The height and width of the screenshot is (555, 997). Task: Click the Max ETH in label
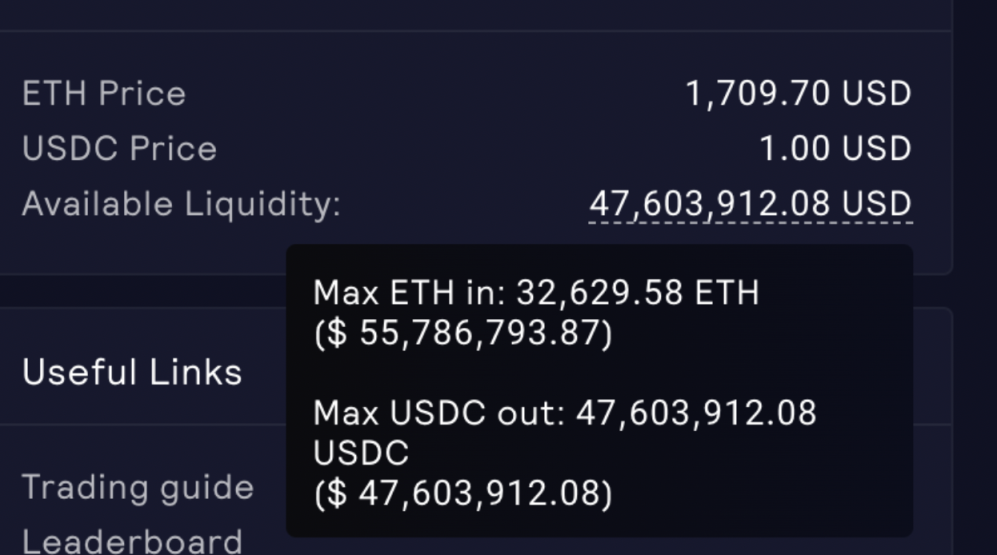click(x=410, y=293)
